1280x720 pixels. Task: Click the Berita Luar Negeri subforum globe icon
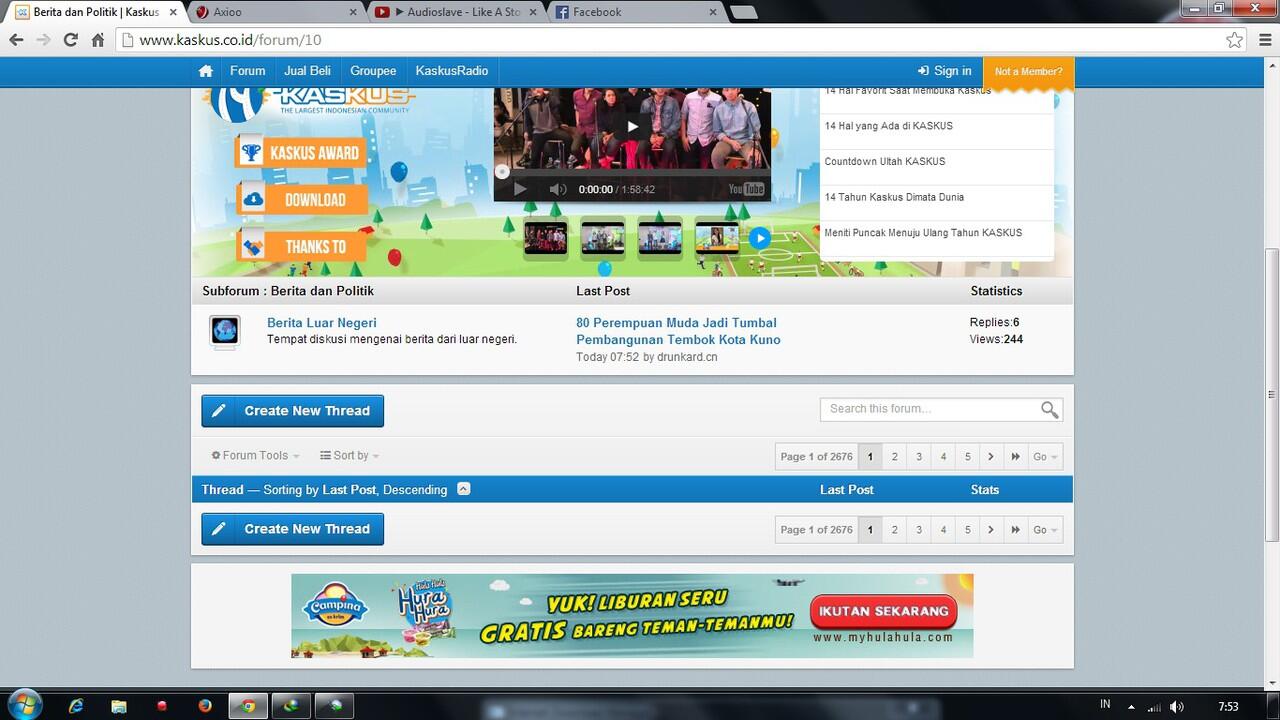tap(224, 331)
